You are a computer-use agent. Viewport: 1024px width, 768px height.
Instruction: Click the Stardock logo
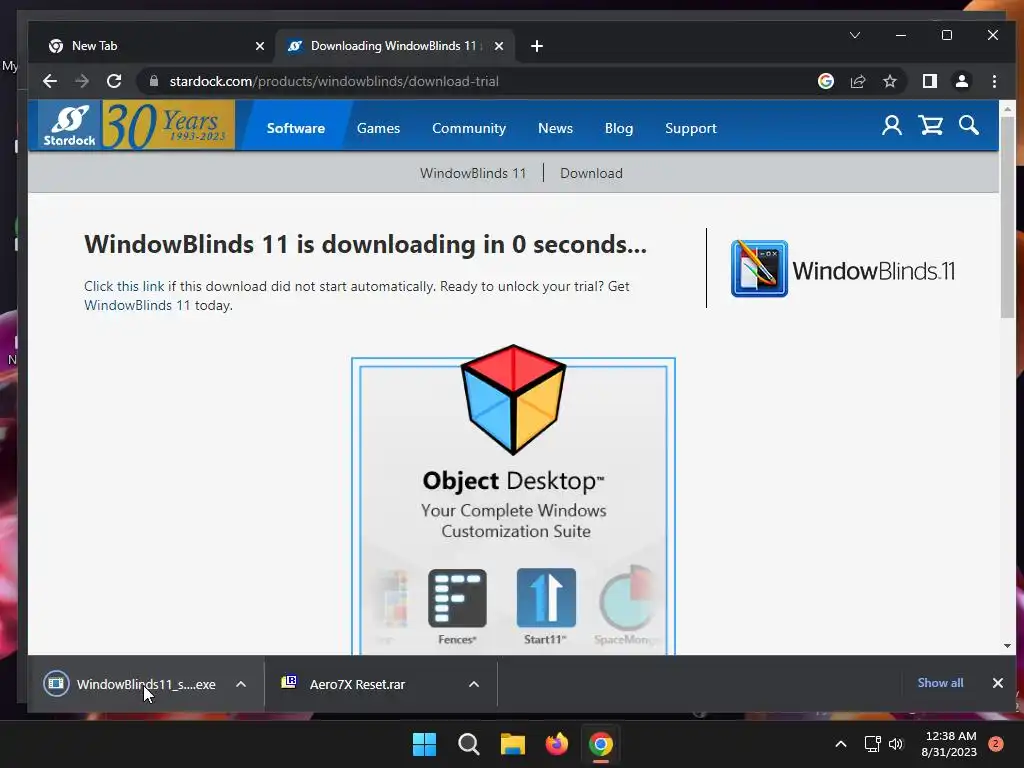69,125
